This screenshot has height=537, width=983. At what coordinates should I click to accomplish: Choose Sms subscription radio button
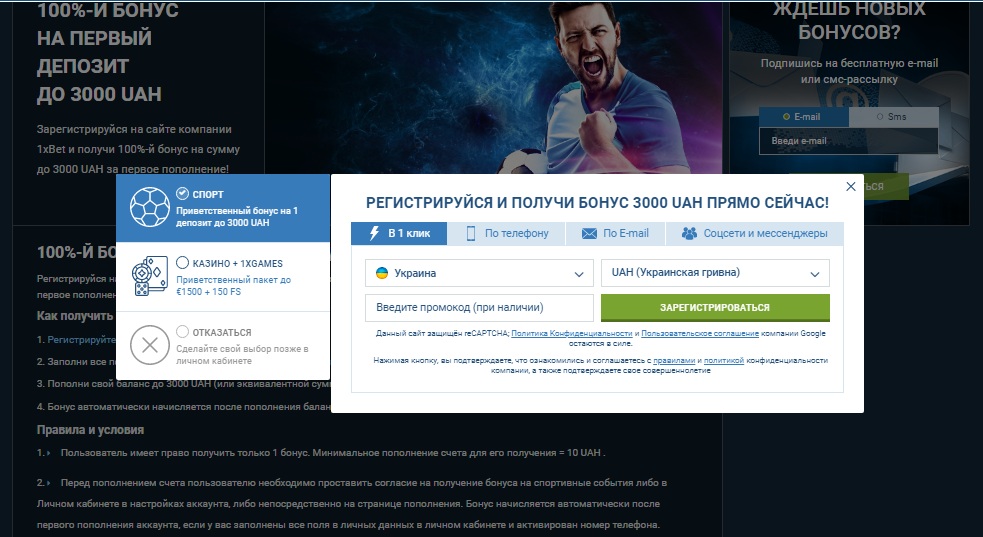pos(880,117)
